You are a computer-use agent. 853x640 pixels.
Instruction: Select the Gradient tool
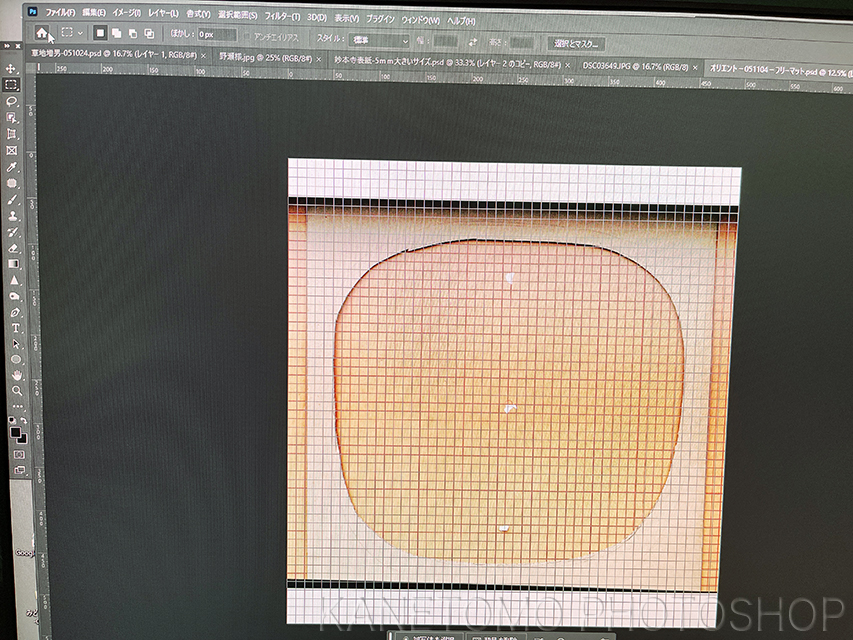pyautogui.click(x=14, y=264)
